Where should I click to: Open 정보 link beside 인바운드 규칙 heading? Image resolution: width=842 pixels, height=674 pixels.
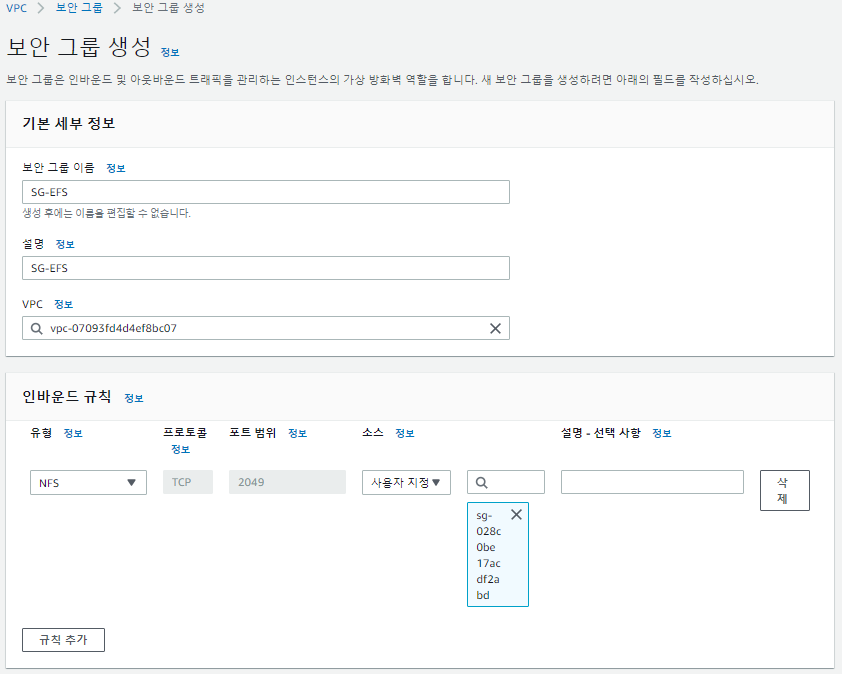[134, 398]
